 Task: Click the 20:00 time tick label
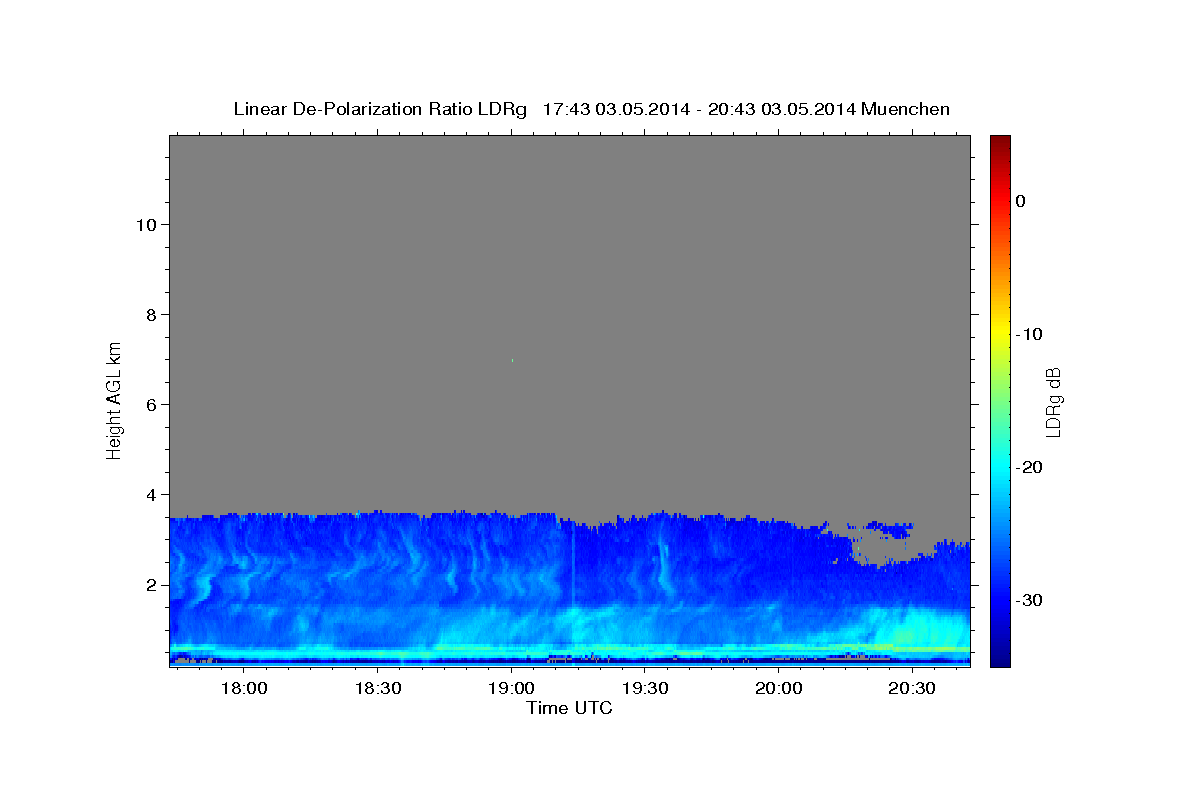click(x=779, y=689)
